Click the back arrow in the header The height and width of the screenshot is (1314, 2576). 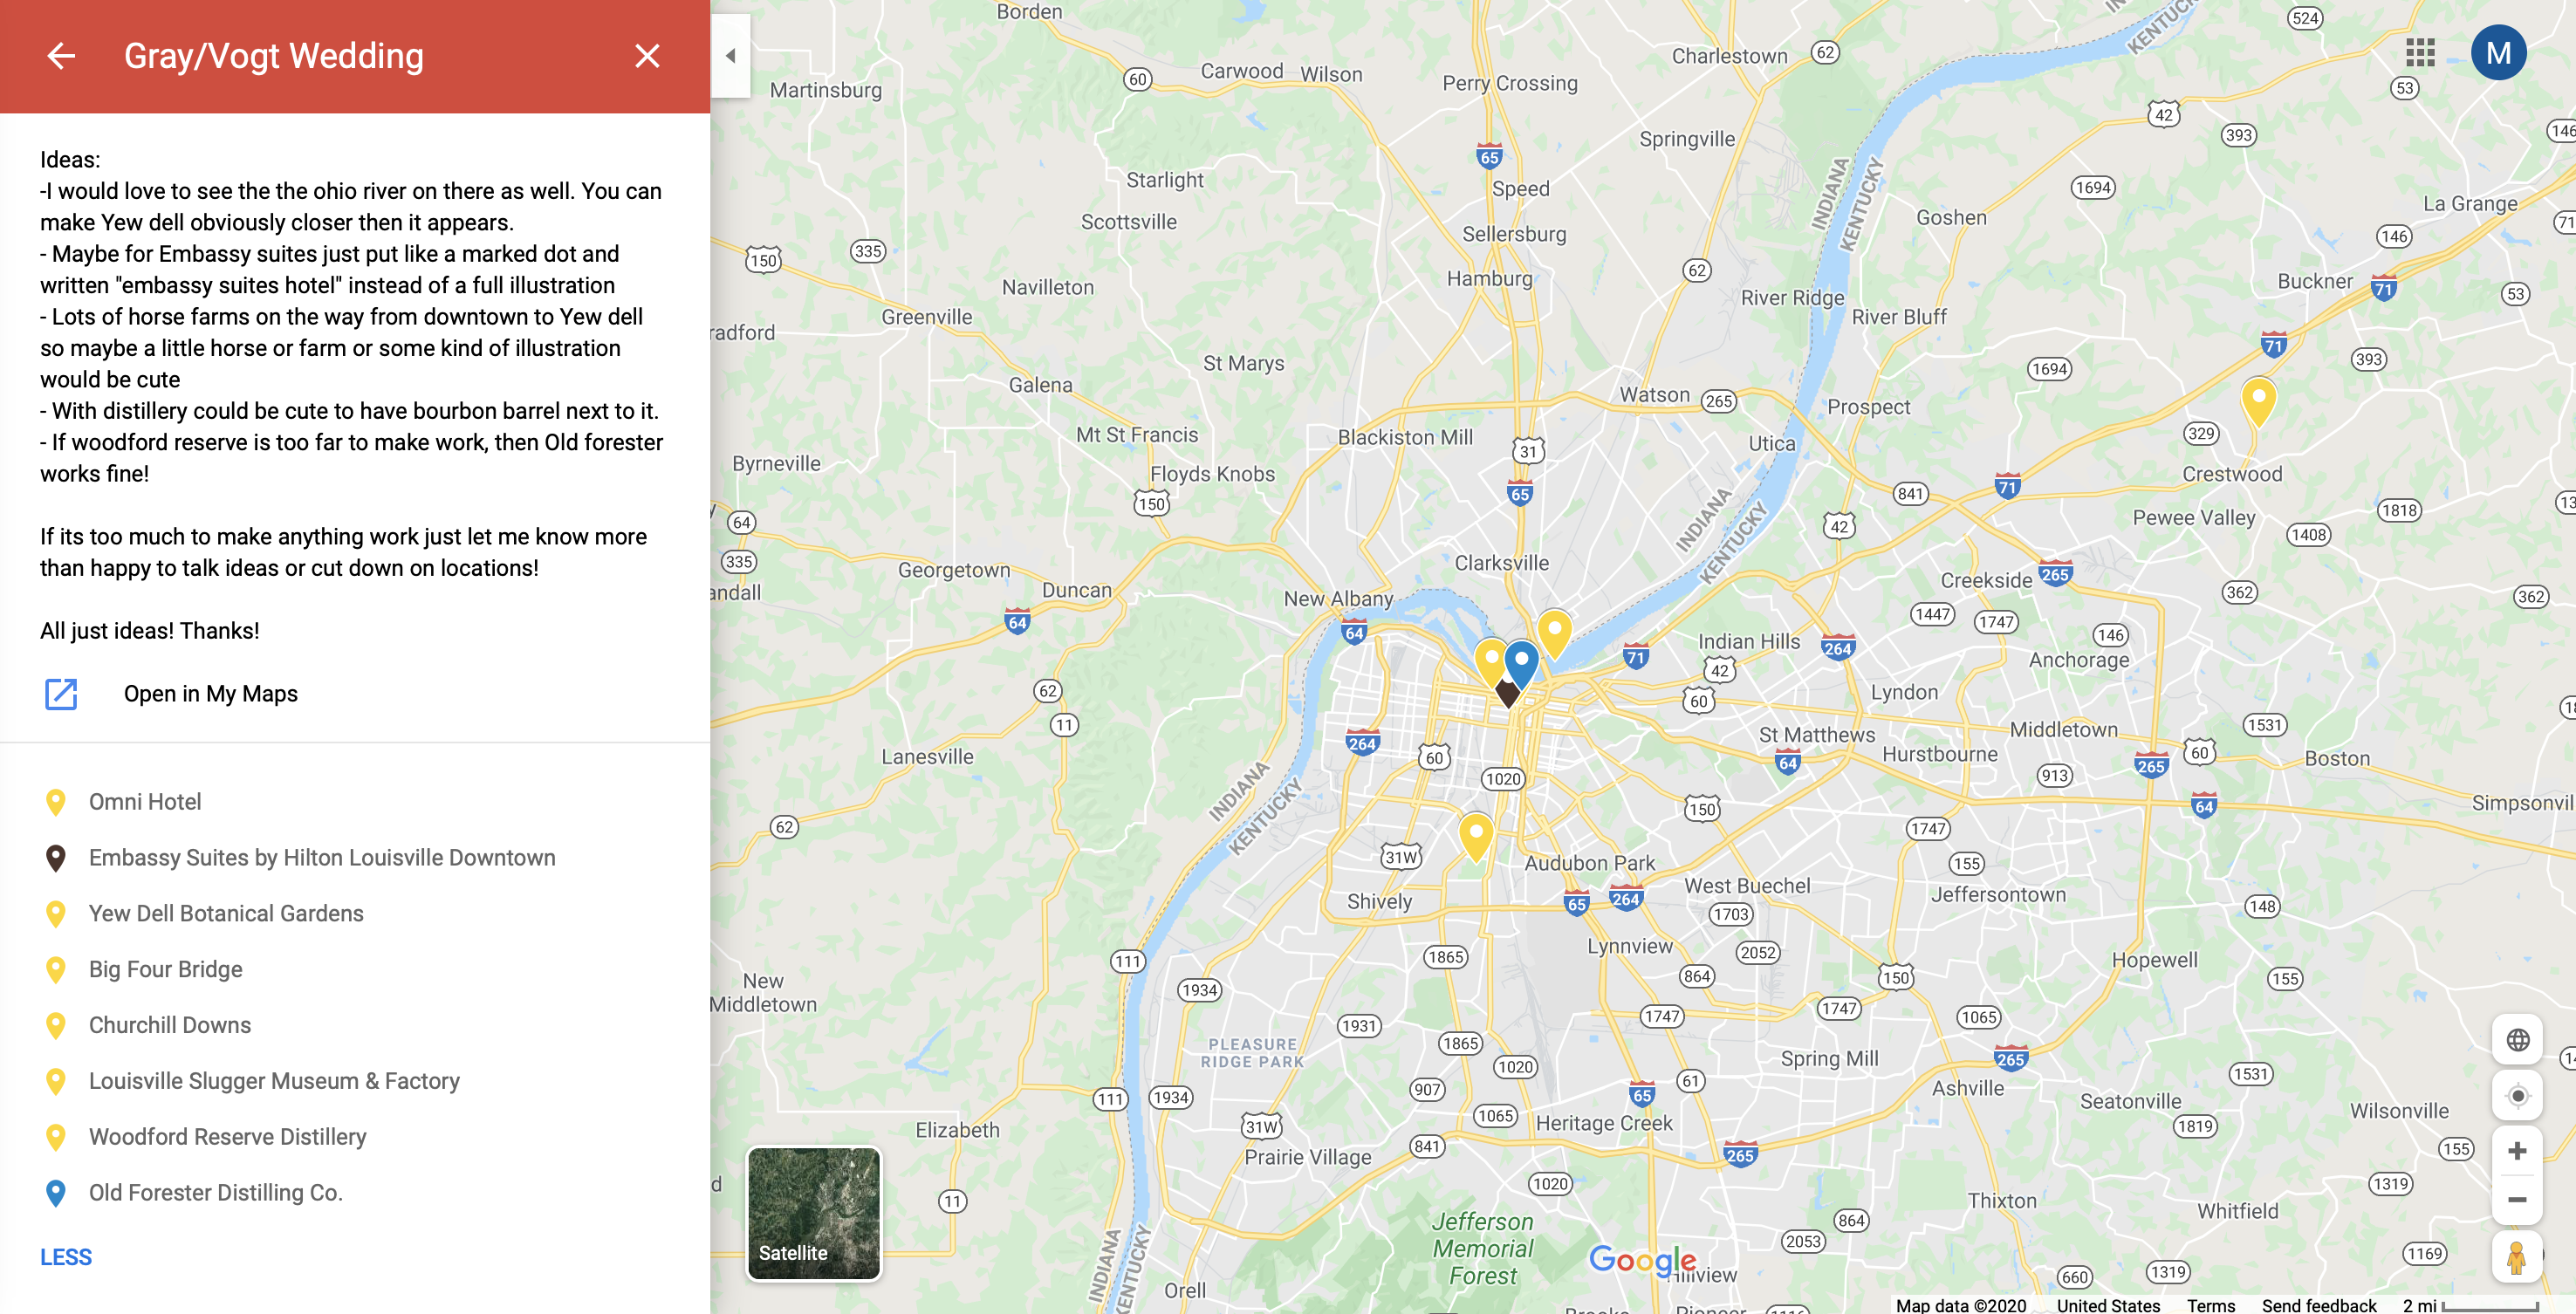point(61,56)
